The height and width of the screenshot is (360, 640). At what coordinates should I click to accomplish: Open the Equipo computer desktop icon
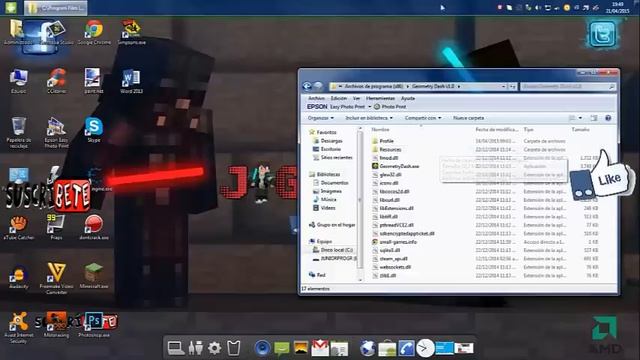[x=18, y=81]
